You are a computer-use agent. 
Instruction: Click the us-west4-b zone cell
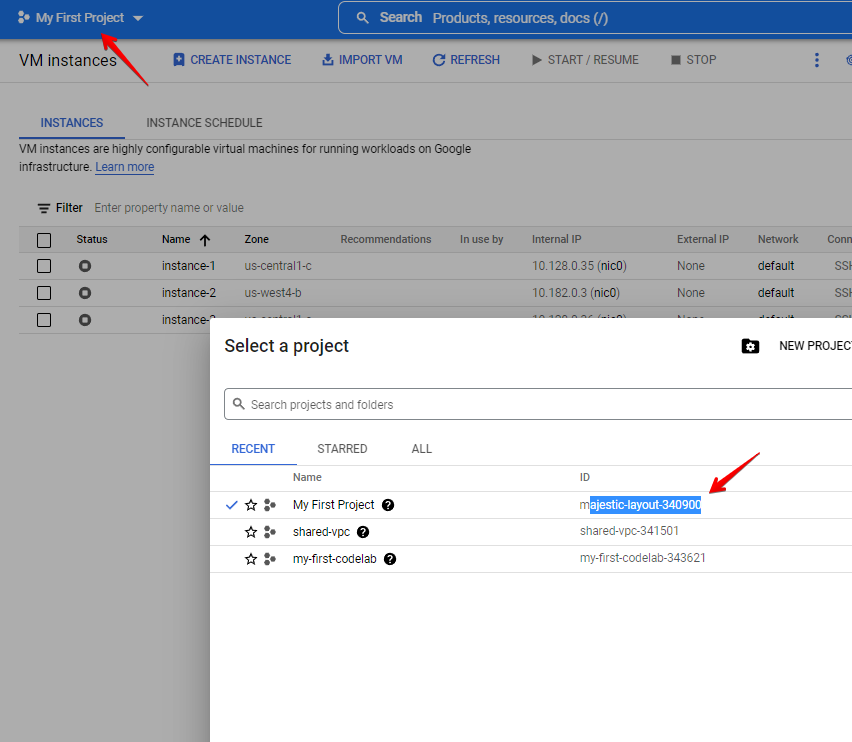pyautogui.click(x=273, y=293)
